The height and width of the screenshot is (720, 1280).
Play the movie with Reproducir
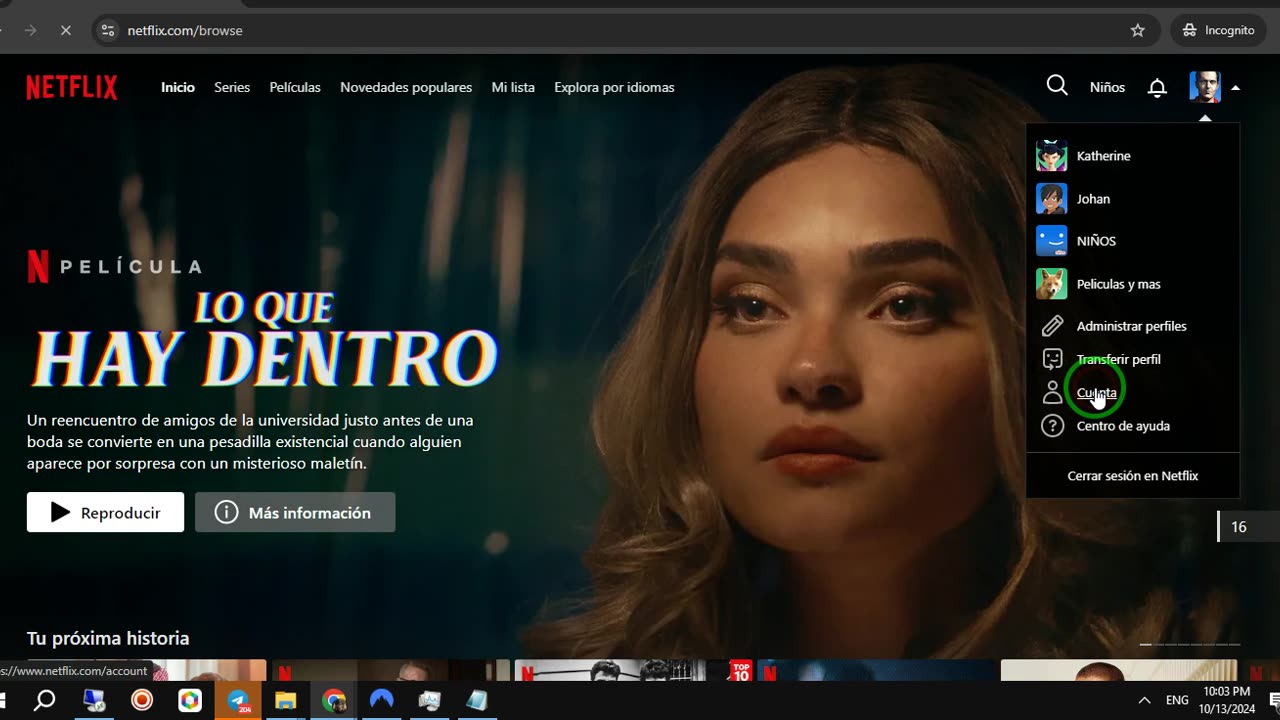tap(105, 512)
